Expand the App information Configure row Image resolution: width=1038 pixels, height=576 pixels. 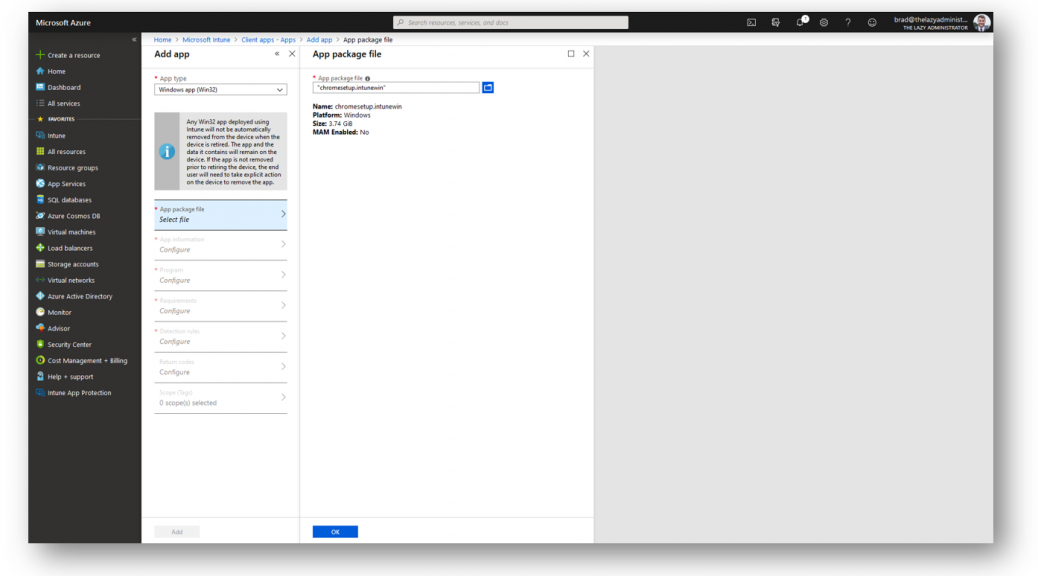(220, 245)
